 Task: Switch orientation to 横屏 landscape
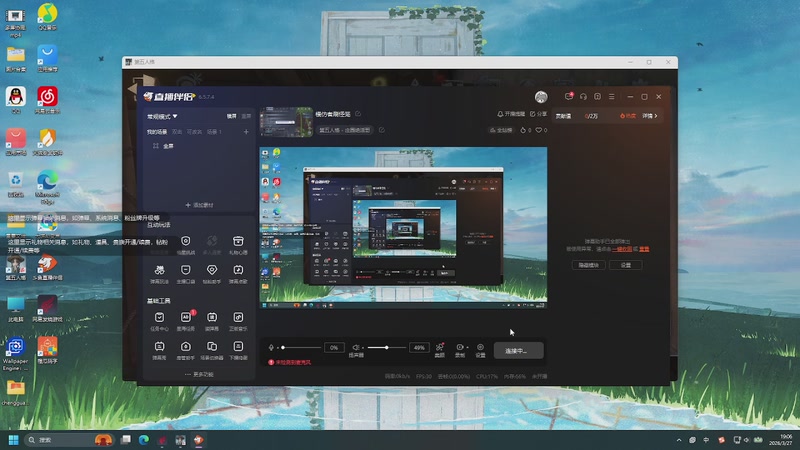tap(232, 116)
